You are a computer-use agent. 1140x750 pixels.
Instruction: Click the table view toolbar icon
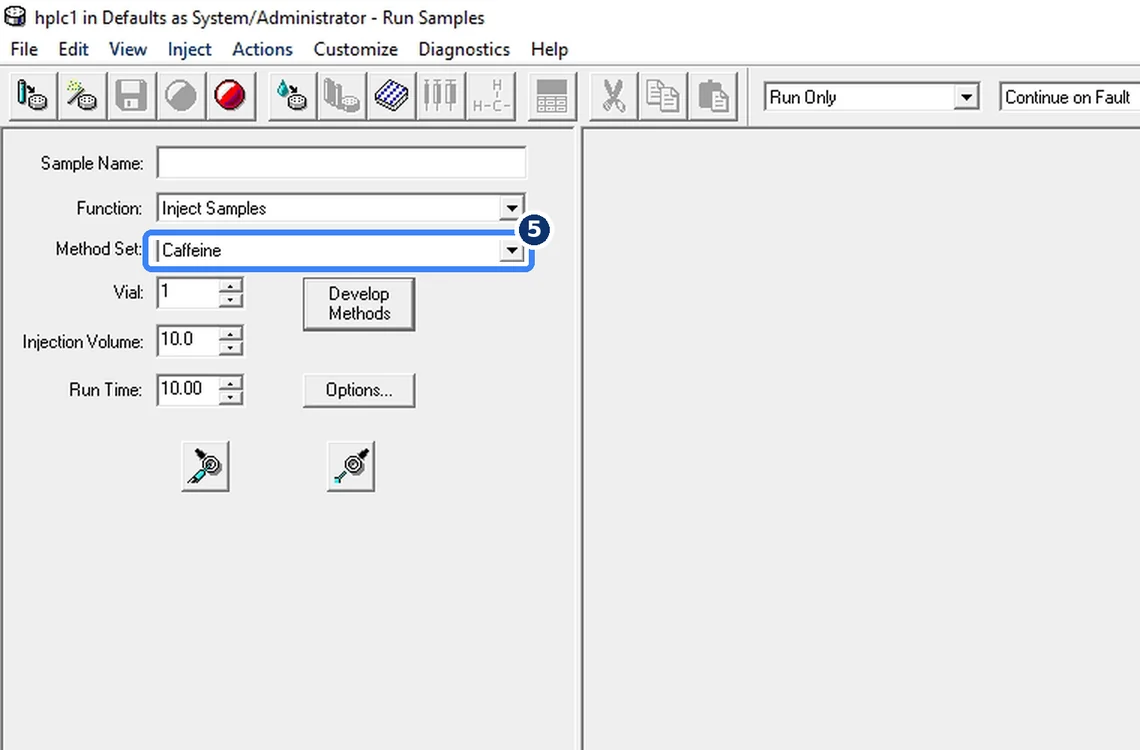551,96
